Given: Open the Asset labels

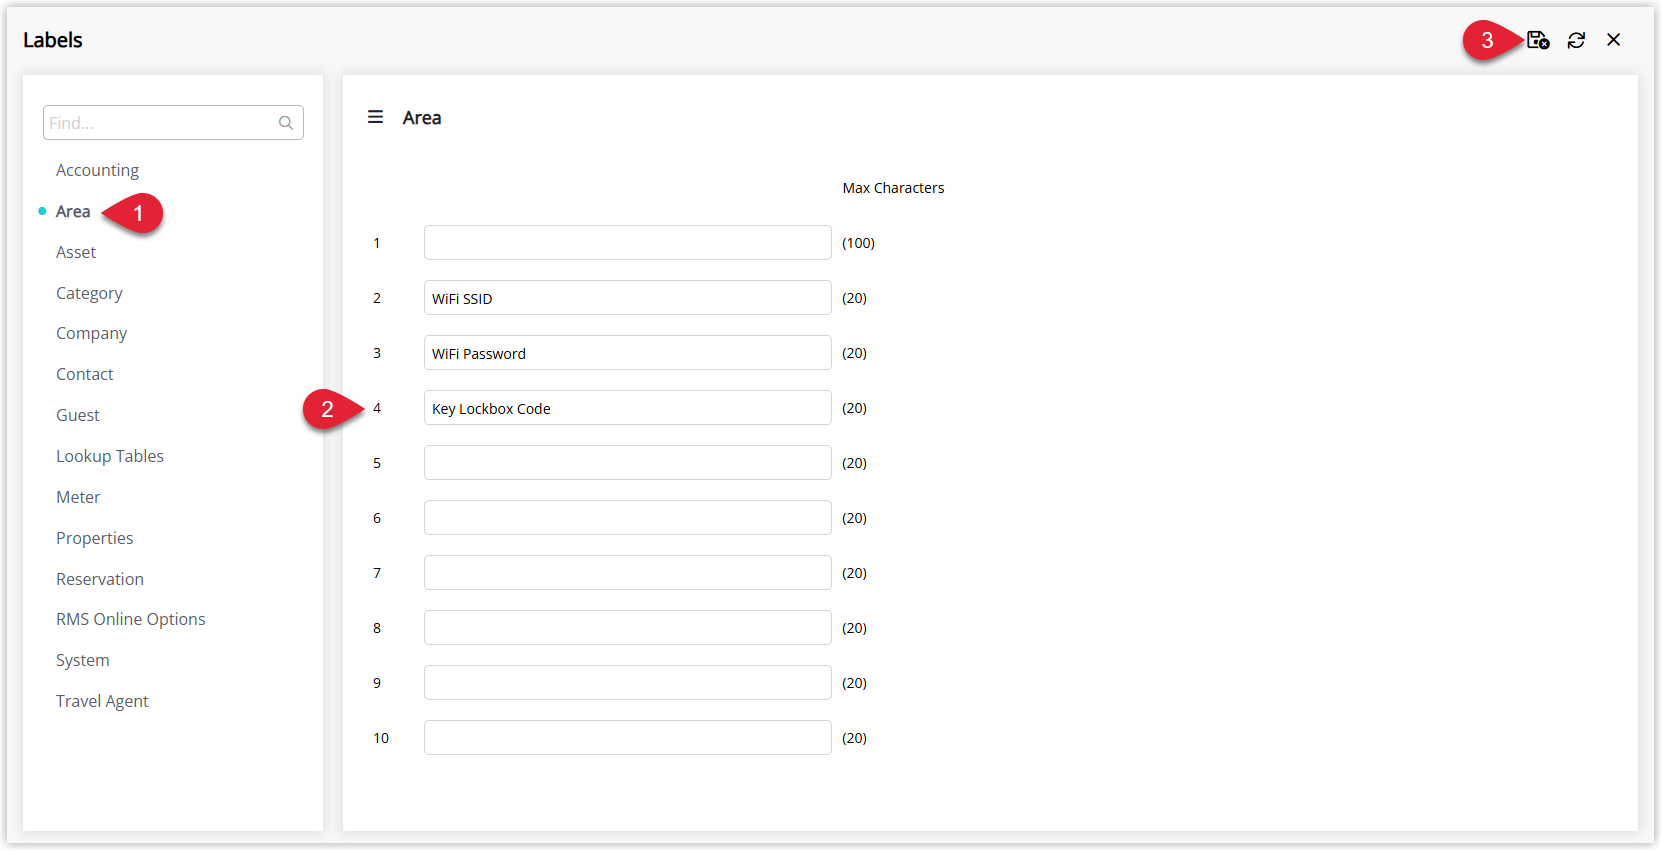Looking at the screenshot, I should pyautogui.click(x=76, y=252).
